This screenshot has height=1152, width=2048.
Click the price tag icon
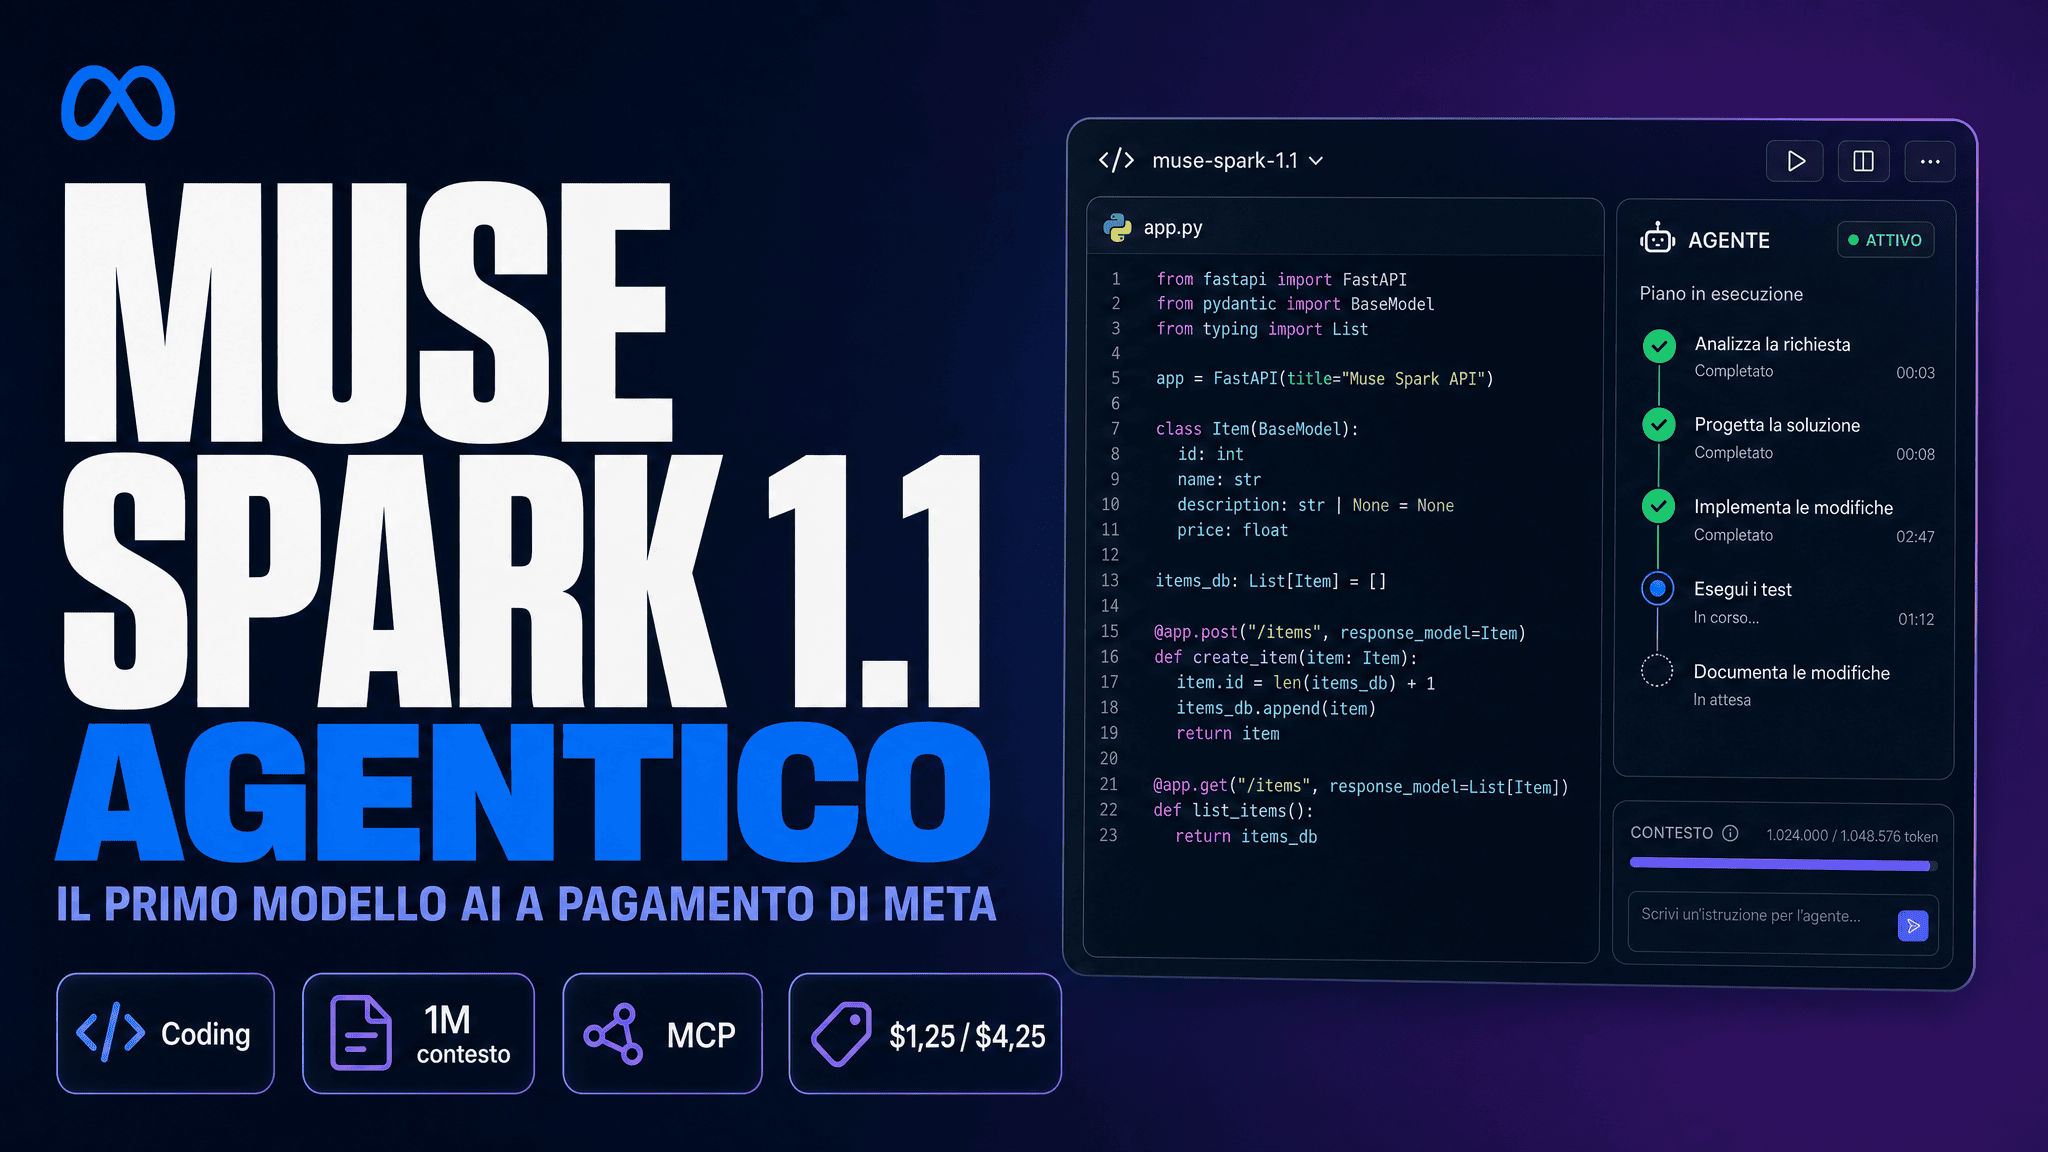[841, 1034]
